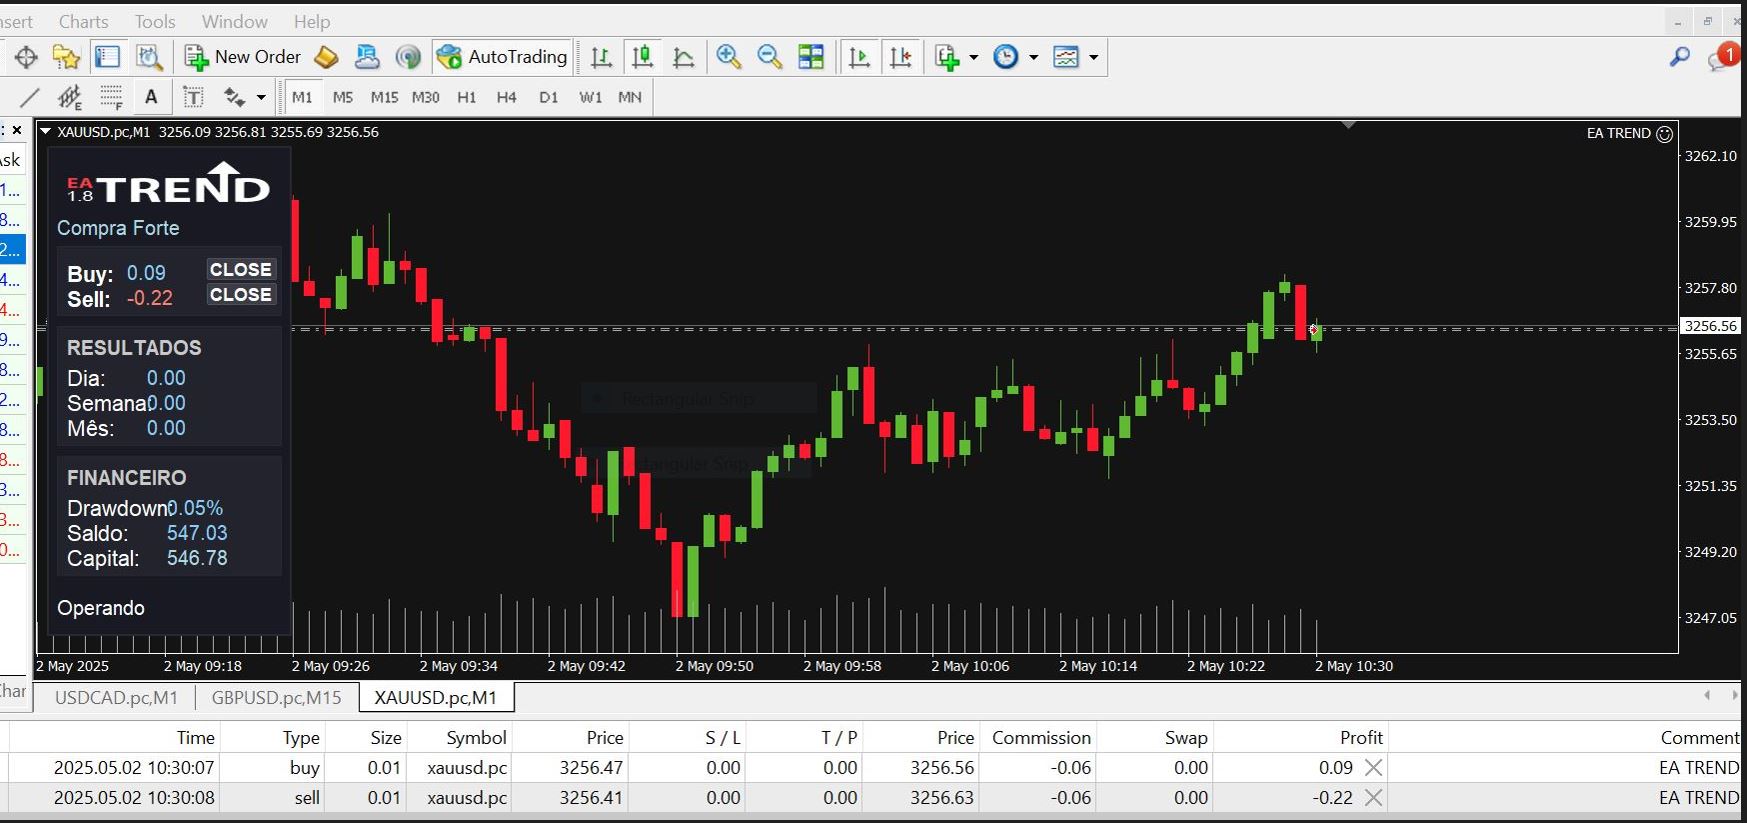Viewport: 1747px width, 823px height.
Task: Select the trendline drawing tool
Action: pos(30,97)
